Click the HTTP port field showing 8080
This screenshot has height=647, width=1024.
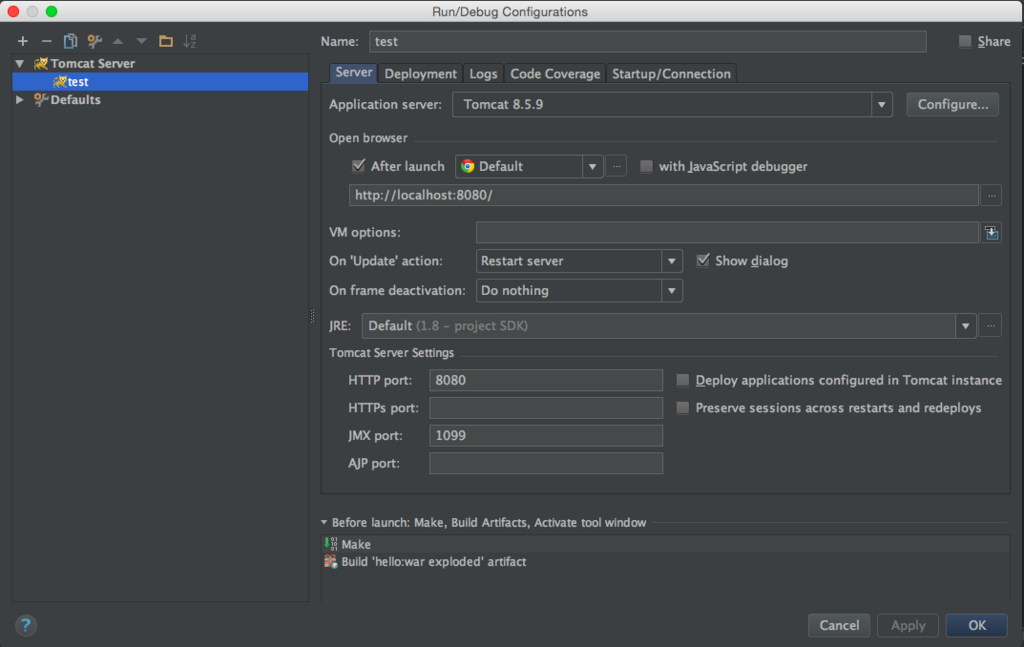[x=546, y=380]
